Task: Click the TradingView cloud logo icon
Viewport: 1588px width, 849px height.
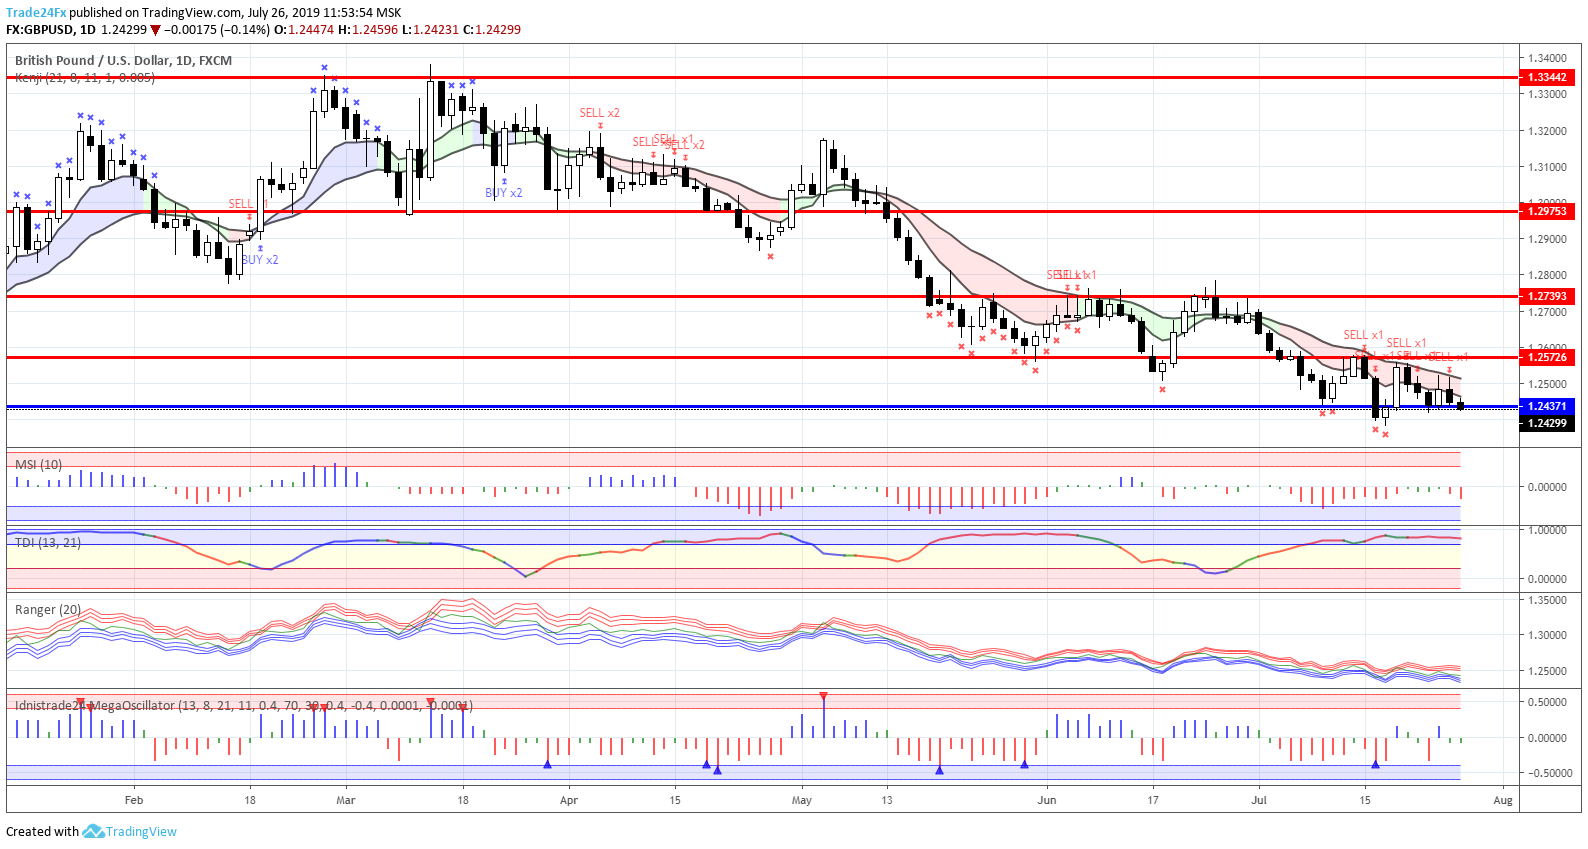Action: pyautogui.click(x=93, y=831)
